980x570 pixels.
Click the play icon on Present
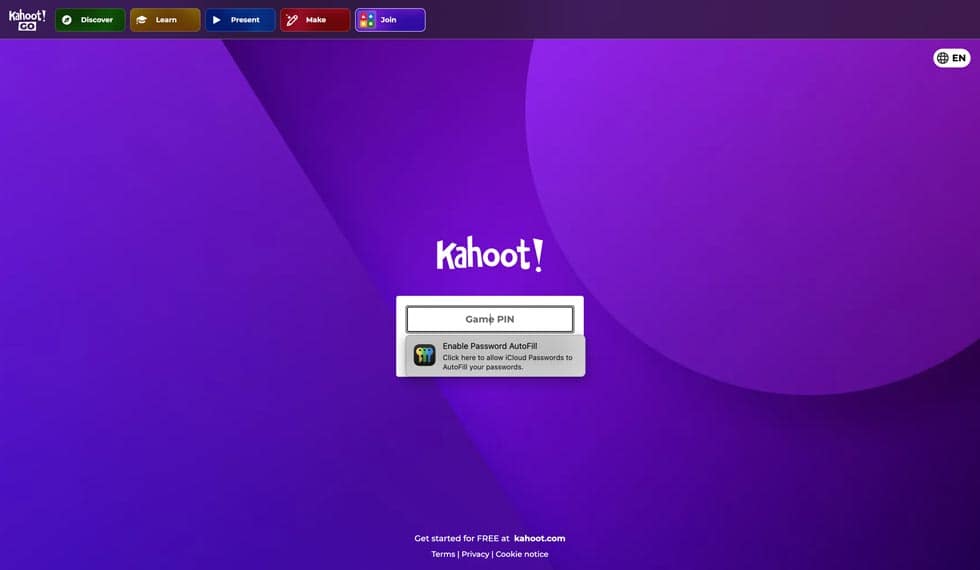click(x=216, y=20)
